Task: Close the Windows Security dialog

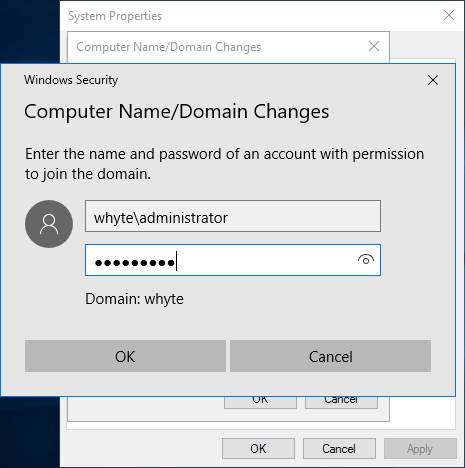Action: pyautogui.click(x=433, y=80)
